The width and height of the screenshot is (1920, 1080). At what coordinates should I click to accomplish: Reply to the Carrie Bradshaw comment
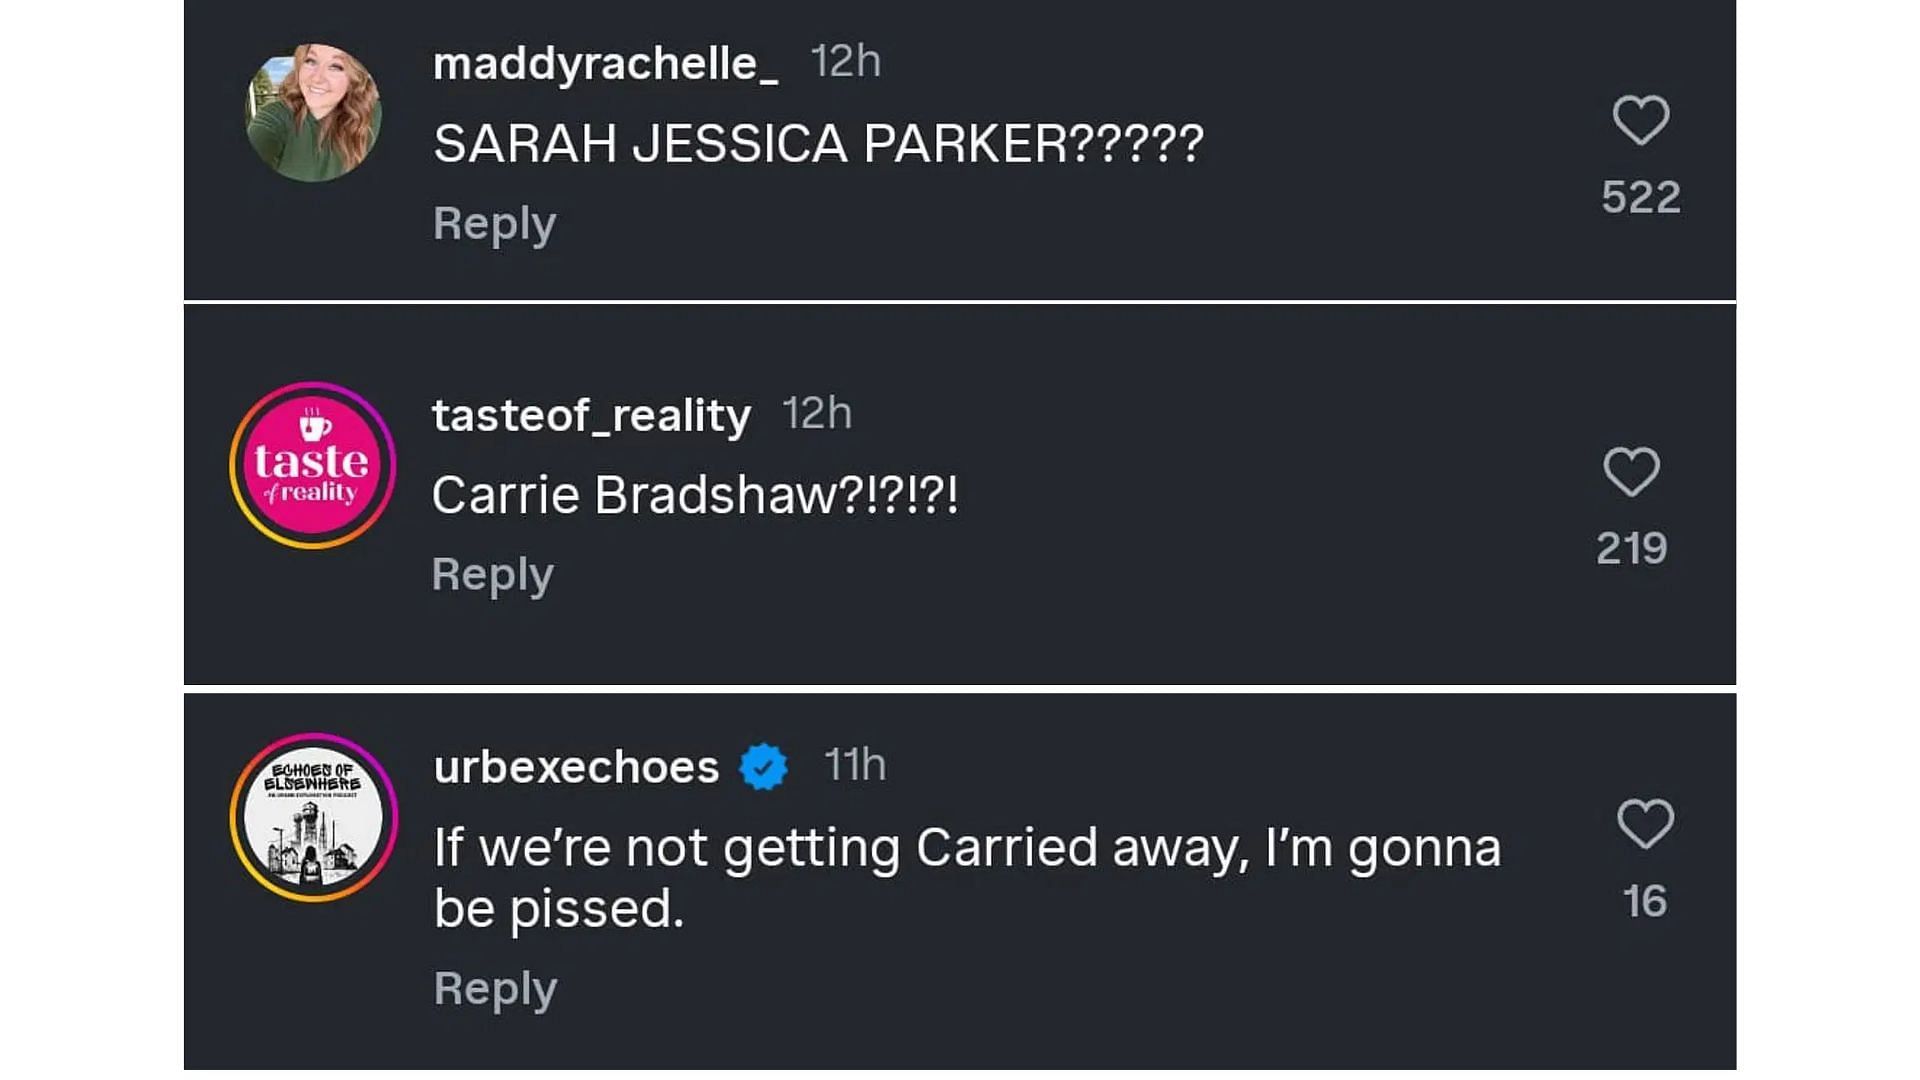coord(492,575)
